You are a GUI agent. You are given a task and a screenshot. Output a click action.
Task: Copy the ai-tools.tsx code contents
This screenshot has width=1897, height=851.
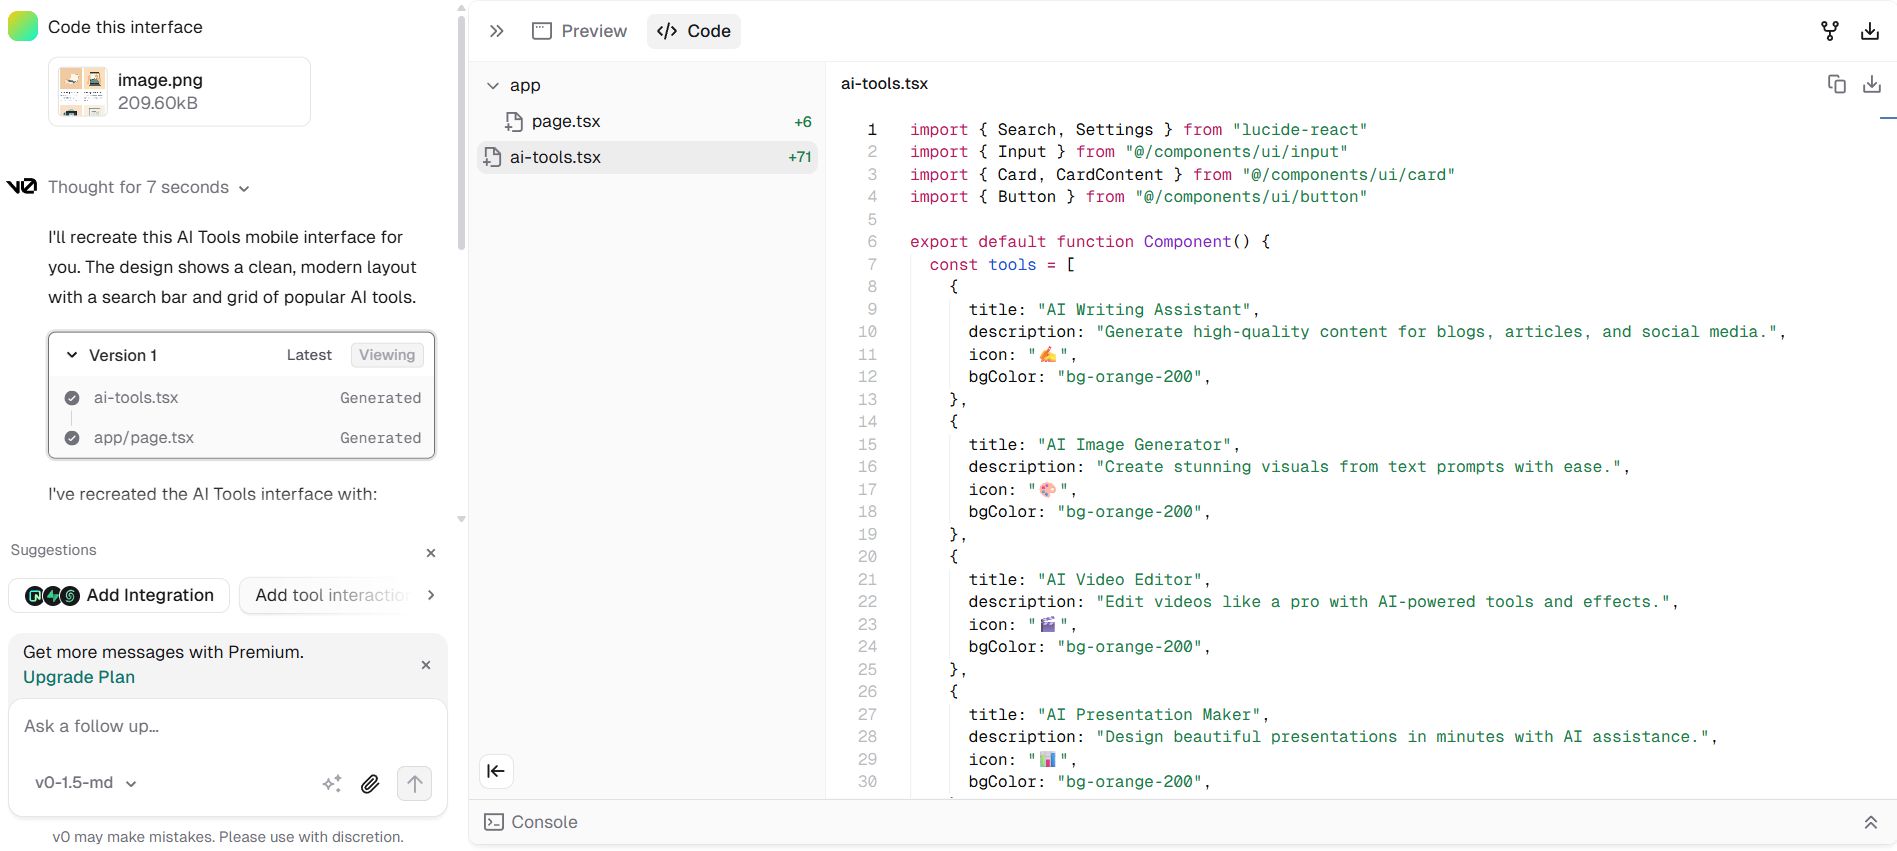1836,84
